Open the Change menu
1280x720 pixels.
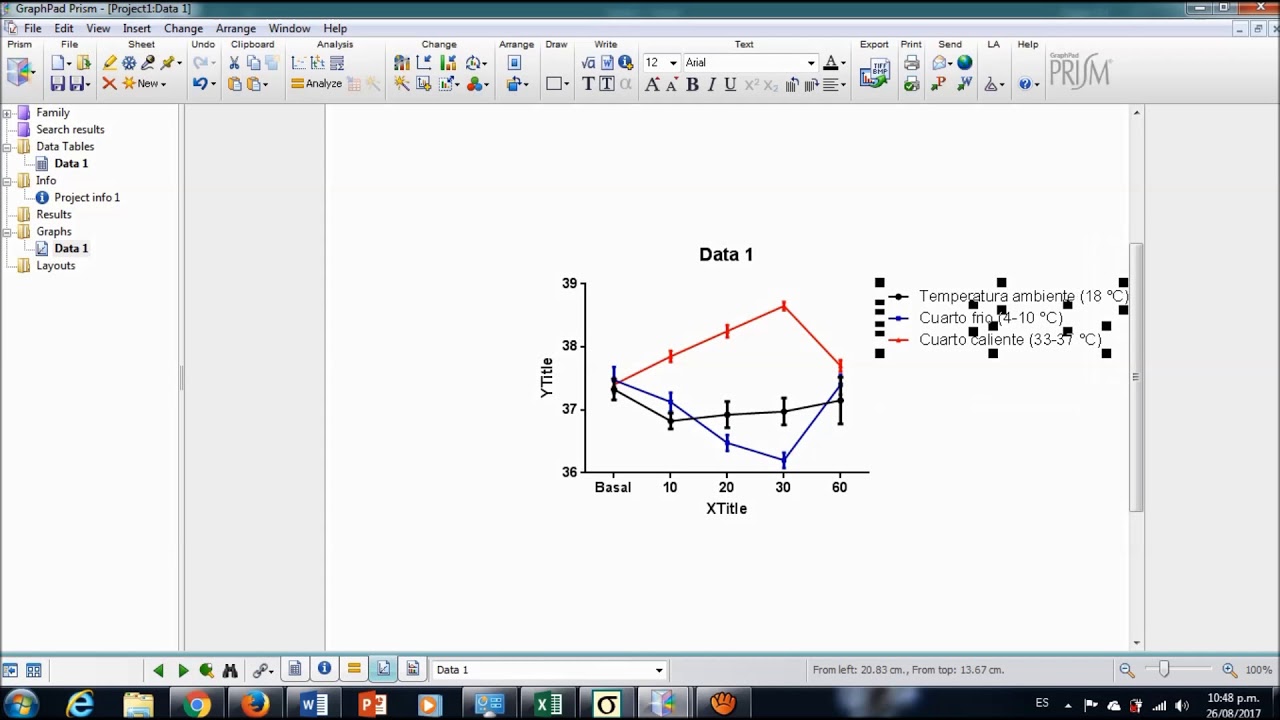point(183,29)
